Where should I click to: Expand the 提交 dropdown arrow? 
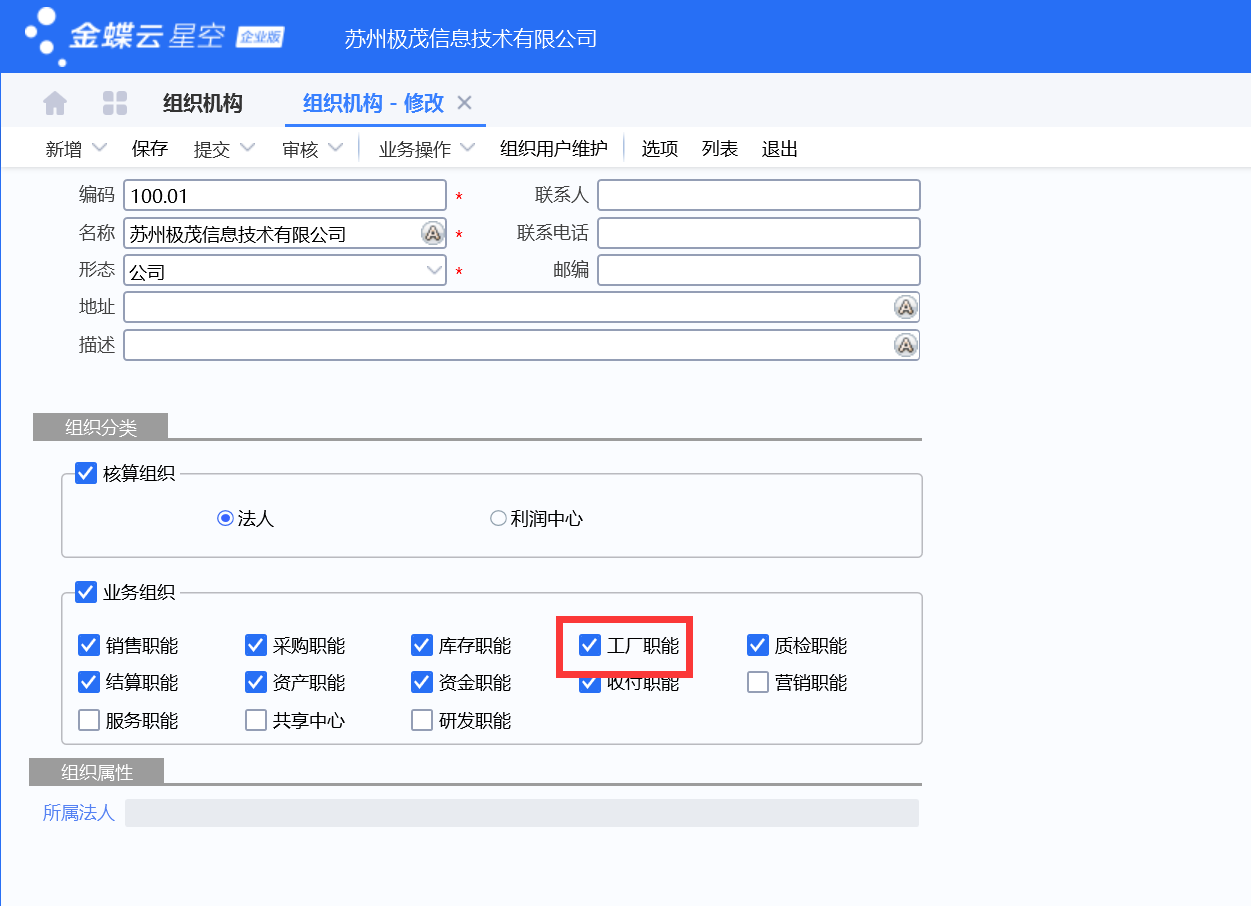coord(248,148)
